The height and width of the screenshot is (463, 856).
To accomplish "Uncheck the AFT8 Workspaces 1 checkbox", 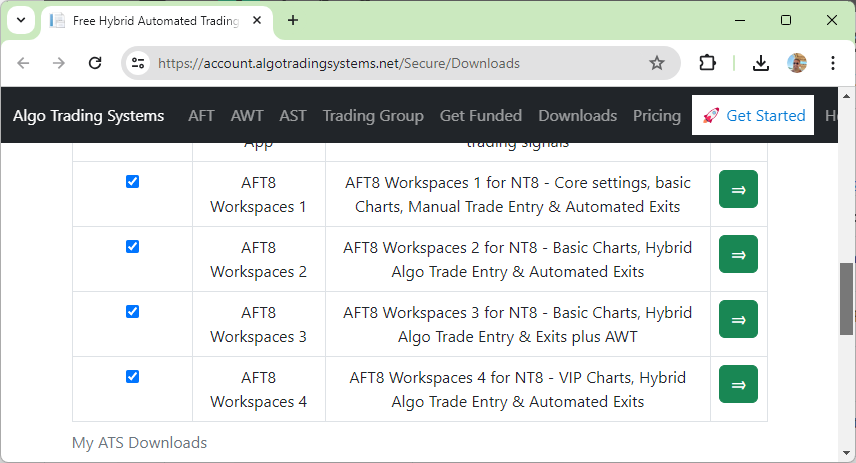I will [132, 181].
